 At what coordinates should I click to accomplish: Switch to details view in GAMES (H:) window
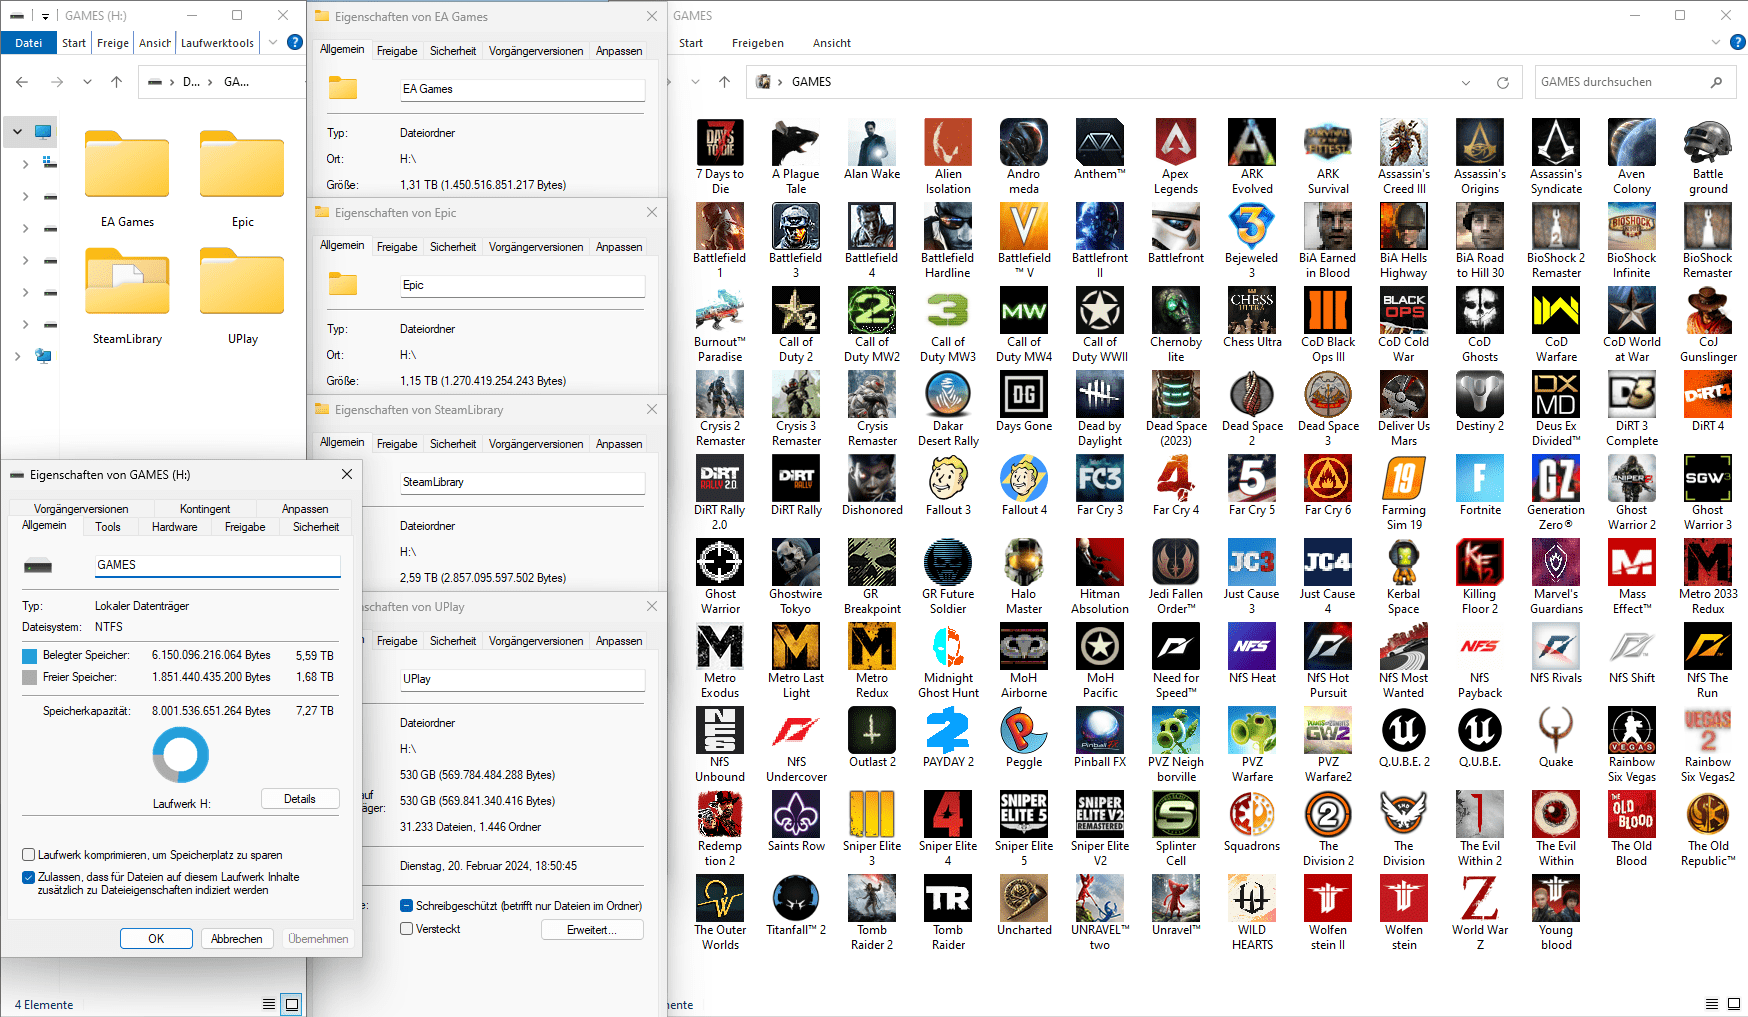tap(269, 1004)
